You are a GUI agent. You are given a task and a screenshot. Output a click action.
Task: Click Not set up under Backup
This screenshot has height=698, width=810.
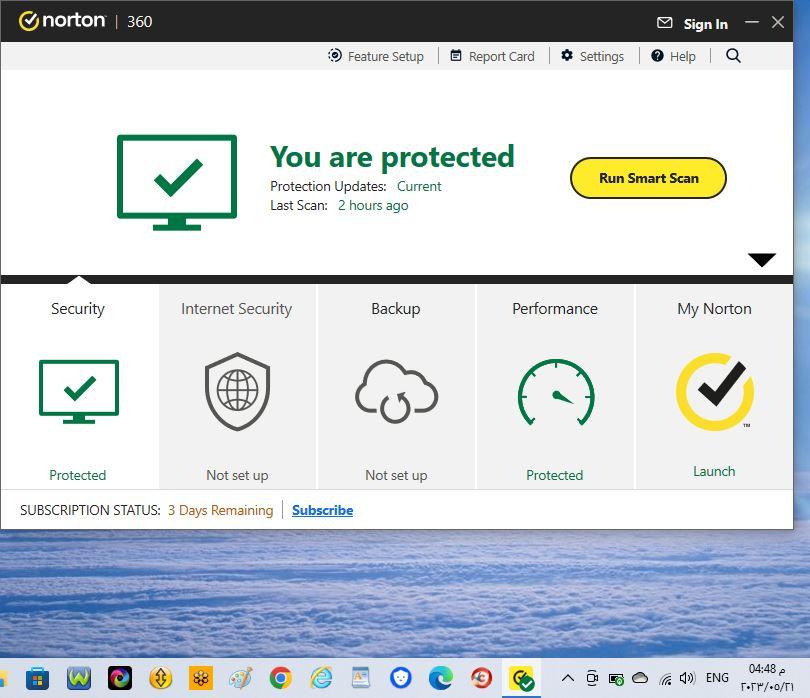tap(396, 475)
